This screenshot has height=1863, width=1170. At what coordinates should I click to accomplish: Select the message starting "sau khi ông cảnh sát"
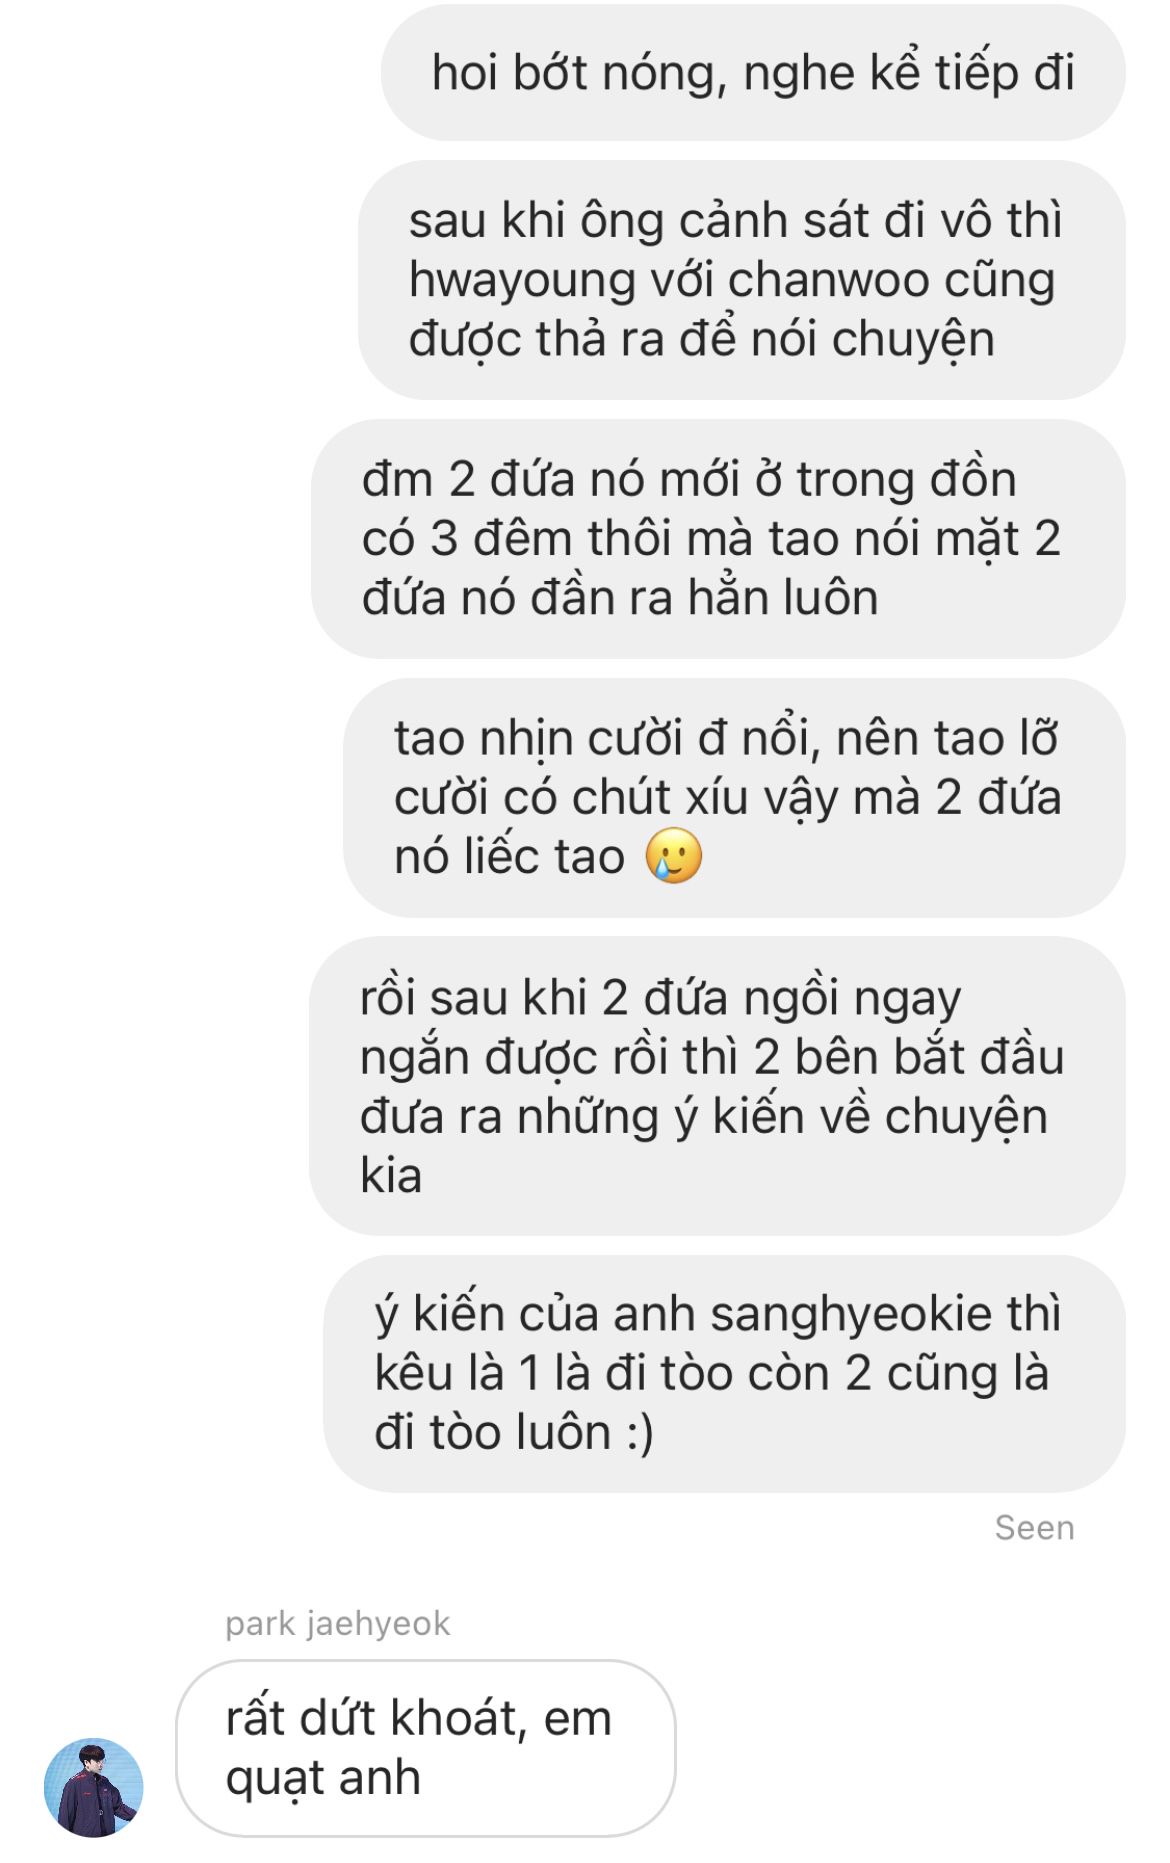point(742,280)
